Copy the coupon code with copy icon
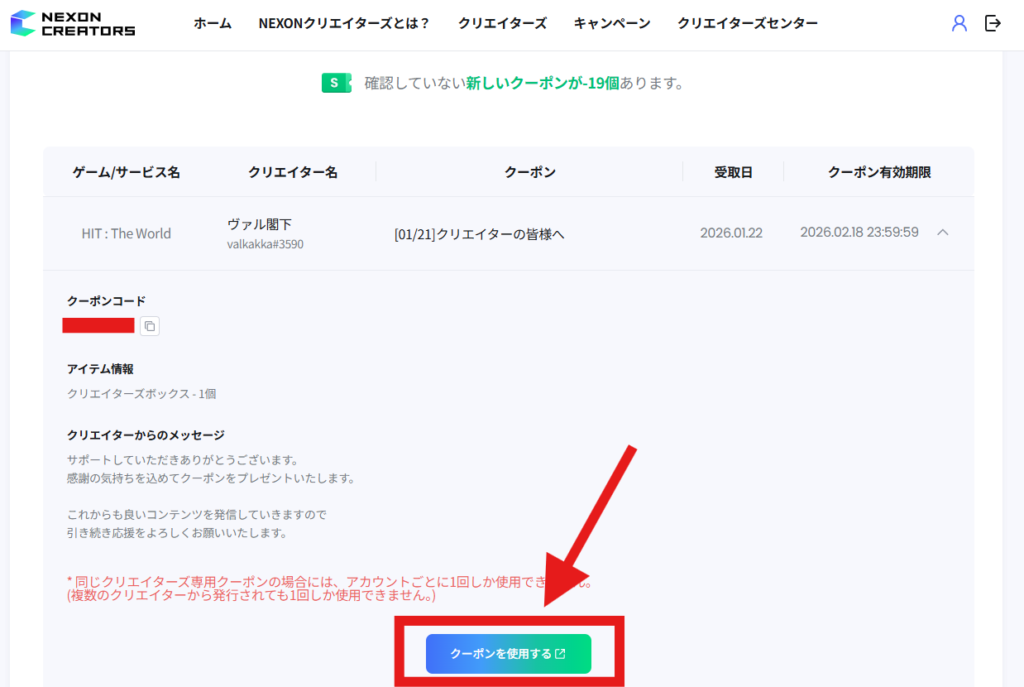Screen dimensions: 1024x687 coord(149,326)
